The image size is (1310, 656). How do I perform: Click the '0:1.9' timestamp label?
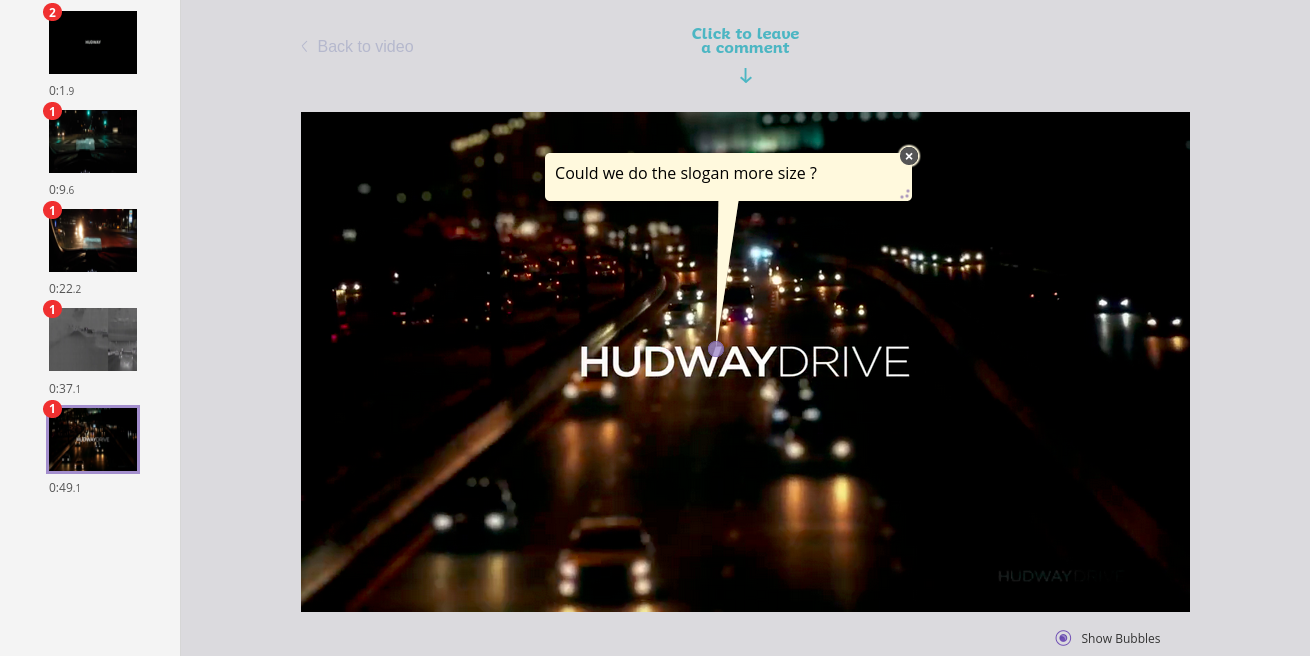[62, 91]
